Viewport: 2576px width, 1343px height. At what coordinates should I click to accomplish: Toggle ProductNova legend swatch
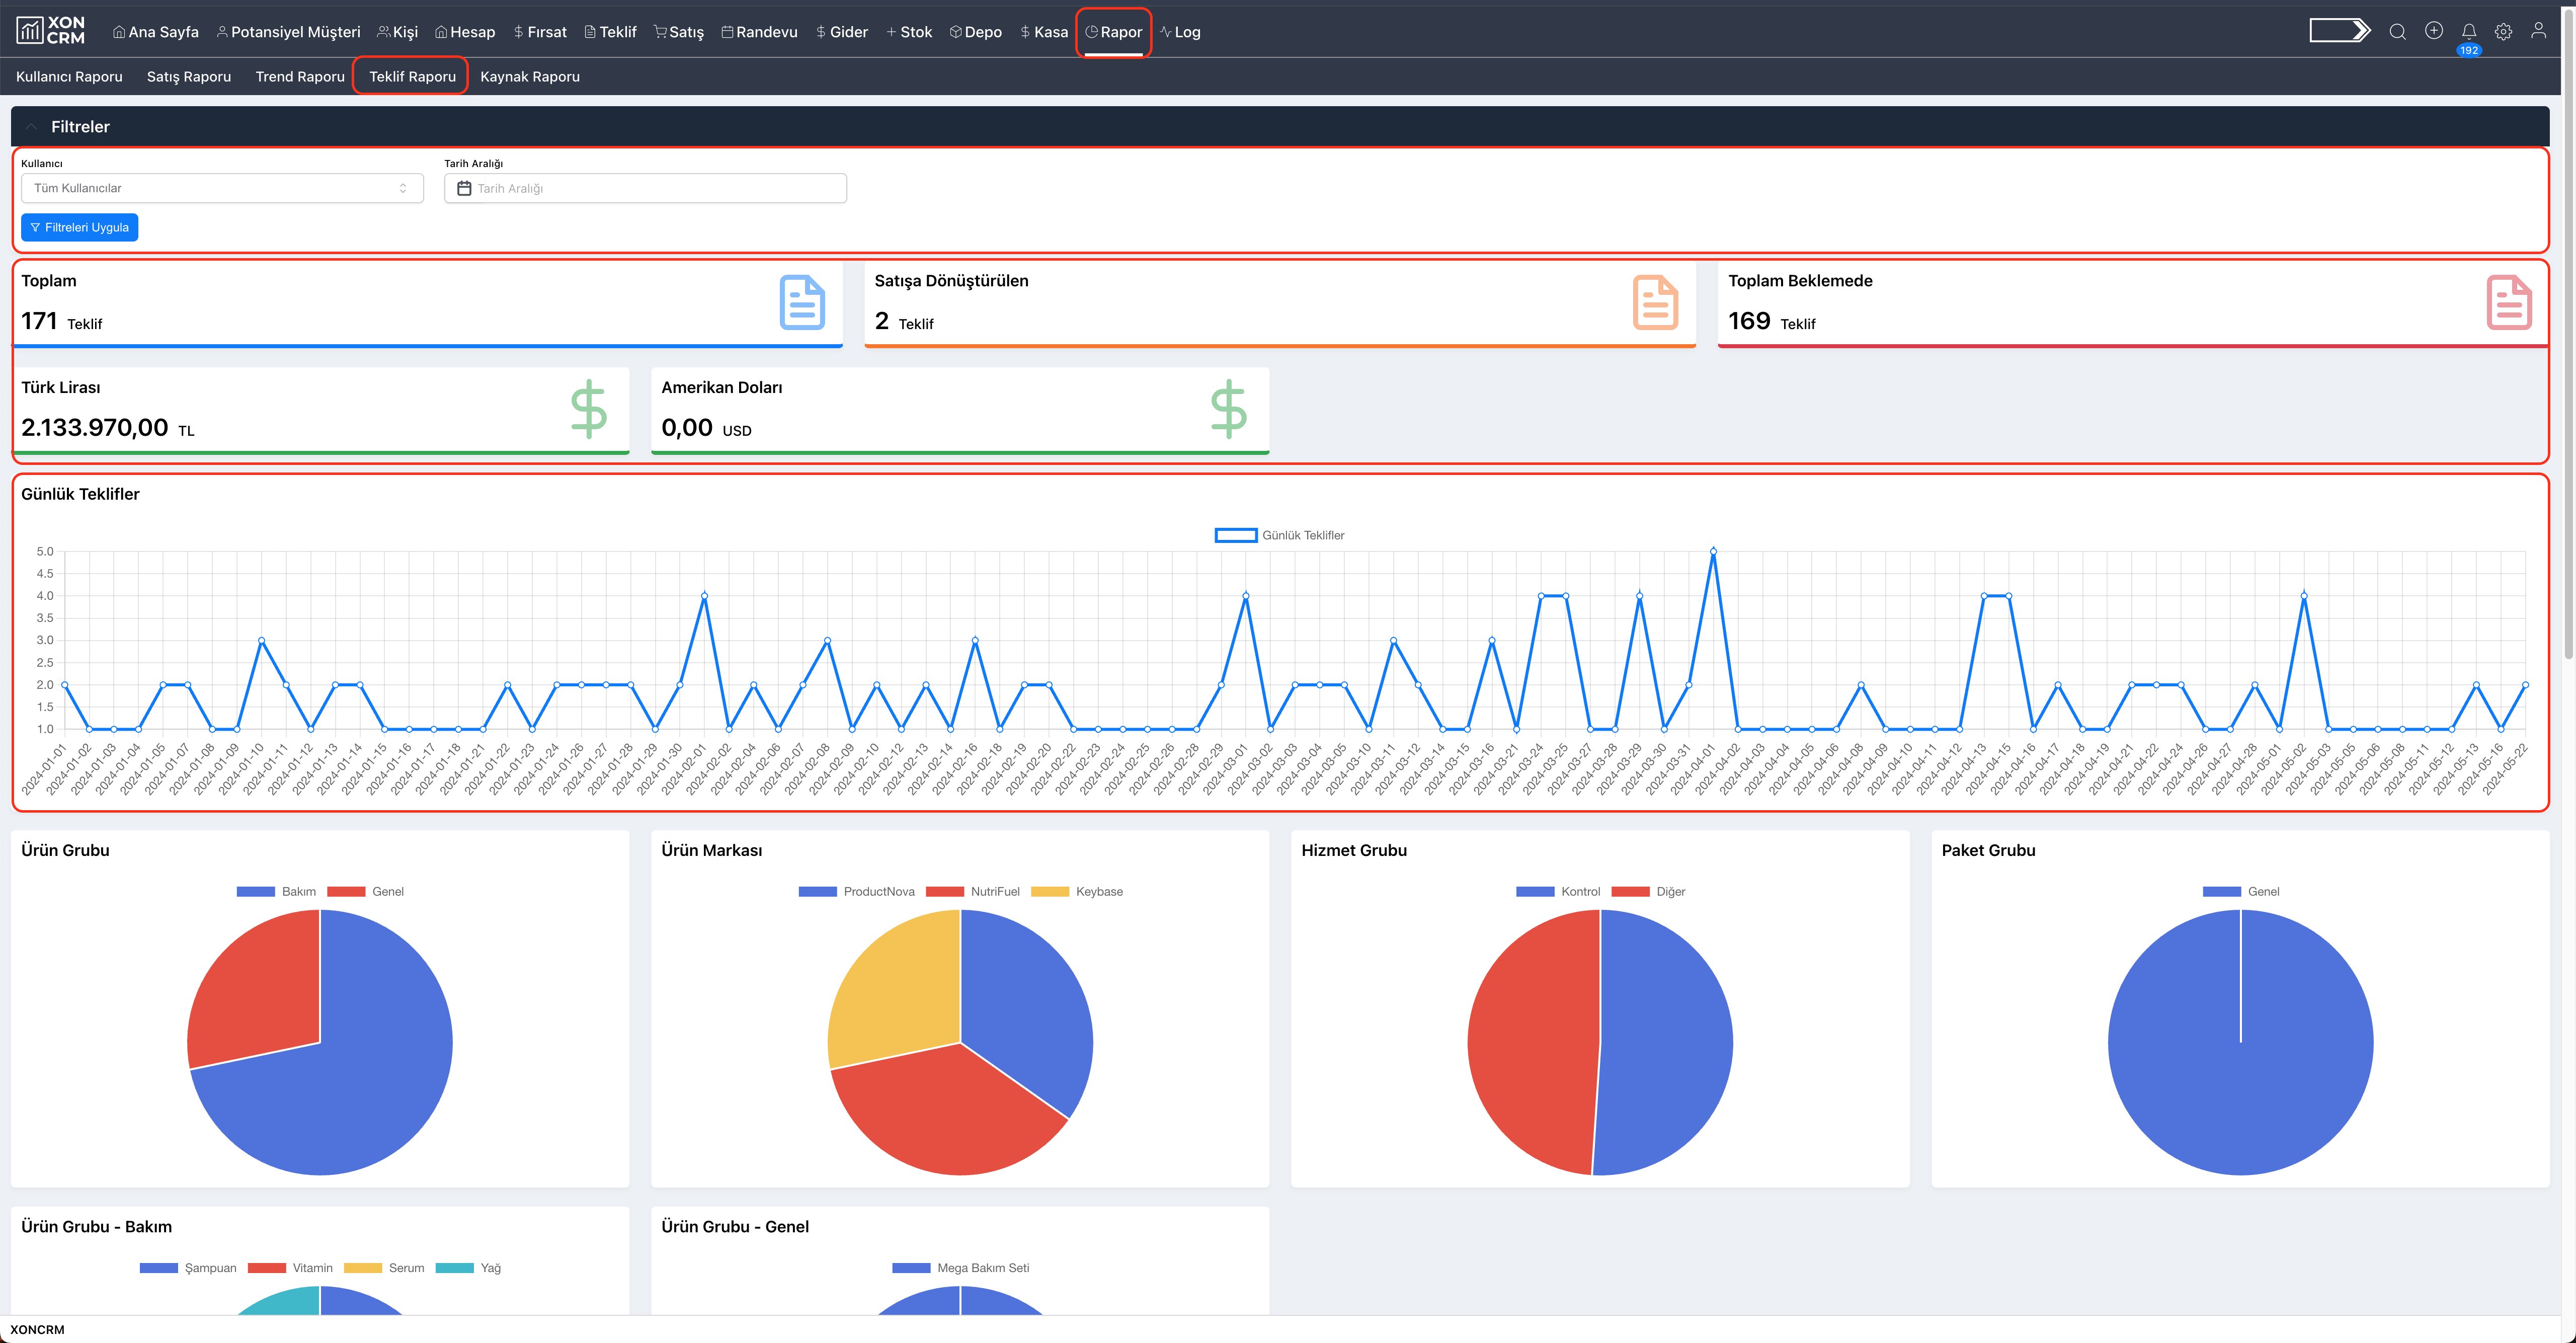(817, 891)
